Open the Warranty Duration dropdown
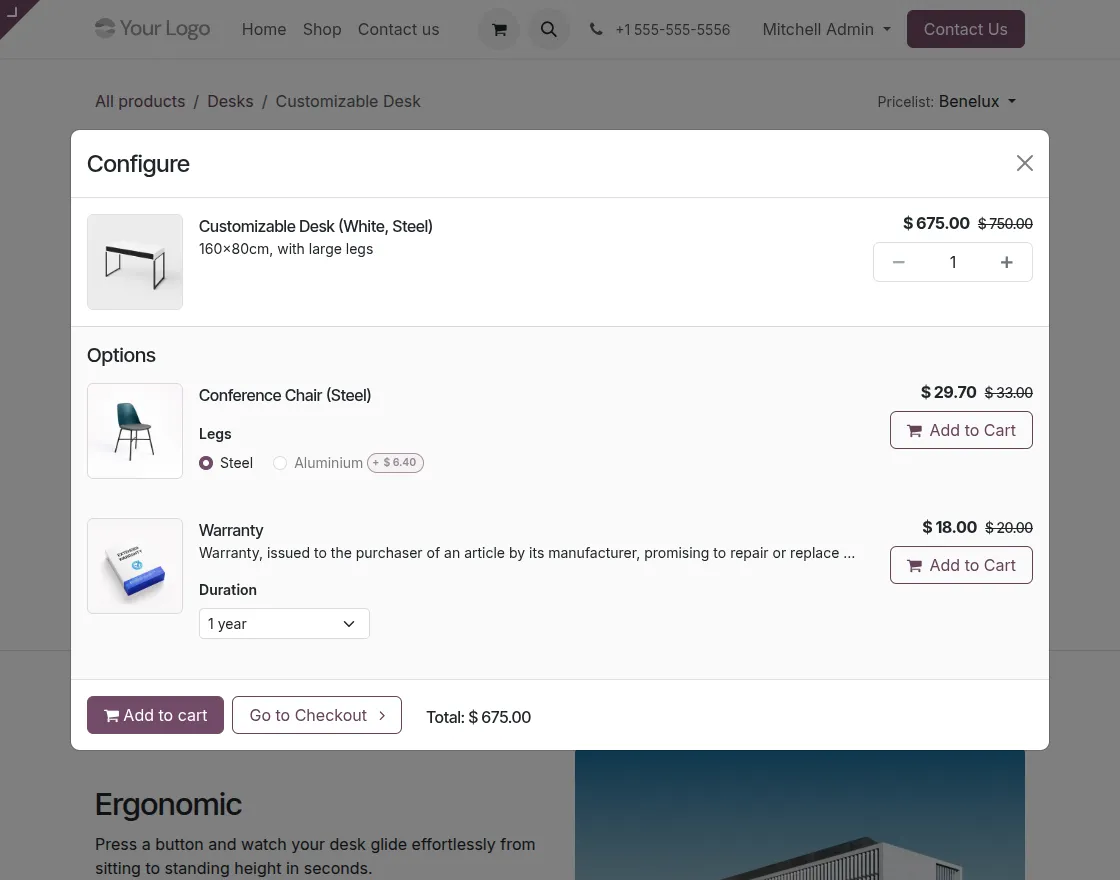The image size is (1120, 880). 284,623
